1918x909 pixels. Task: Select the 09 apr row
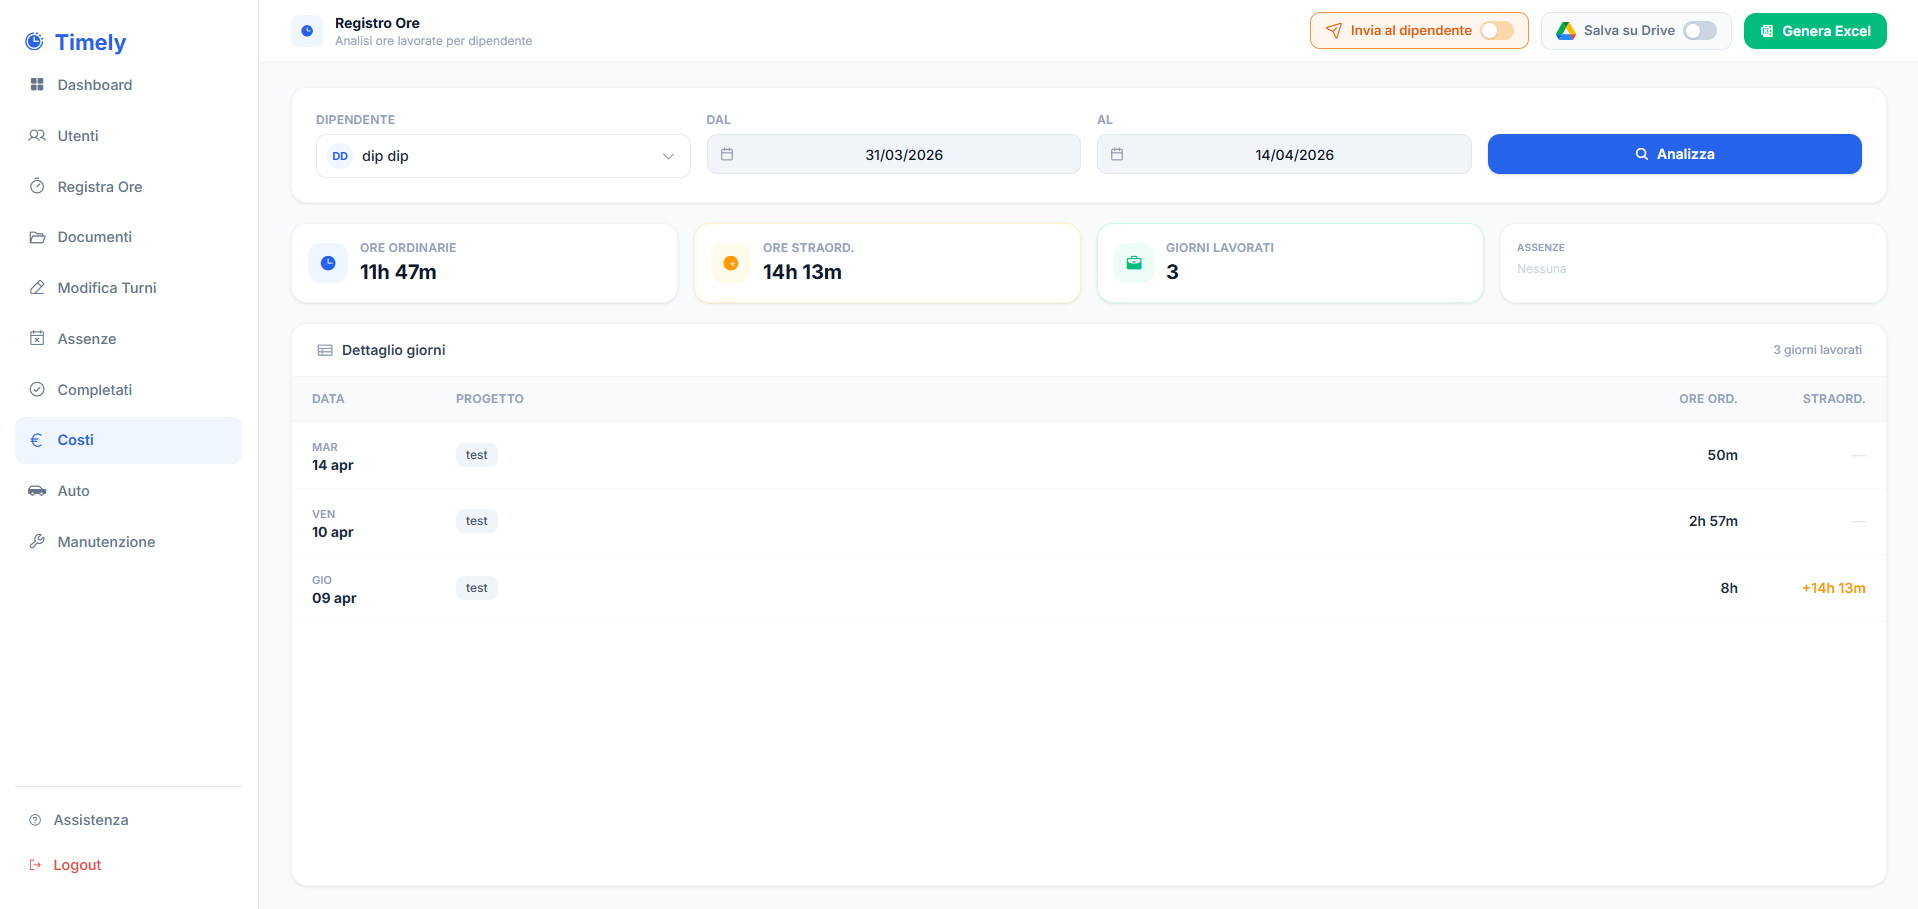pyautogui.click(x=1088, y=588)
